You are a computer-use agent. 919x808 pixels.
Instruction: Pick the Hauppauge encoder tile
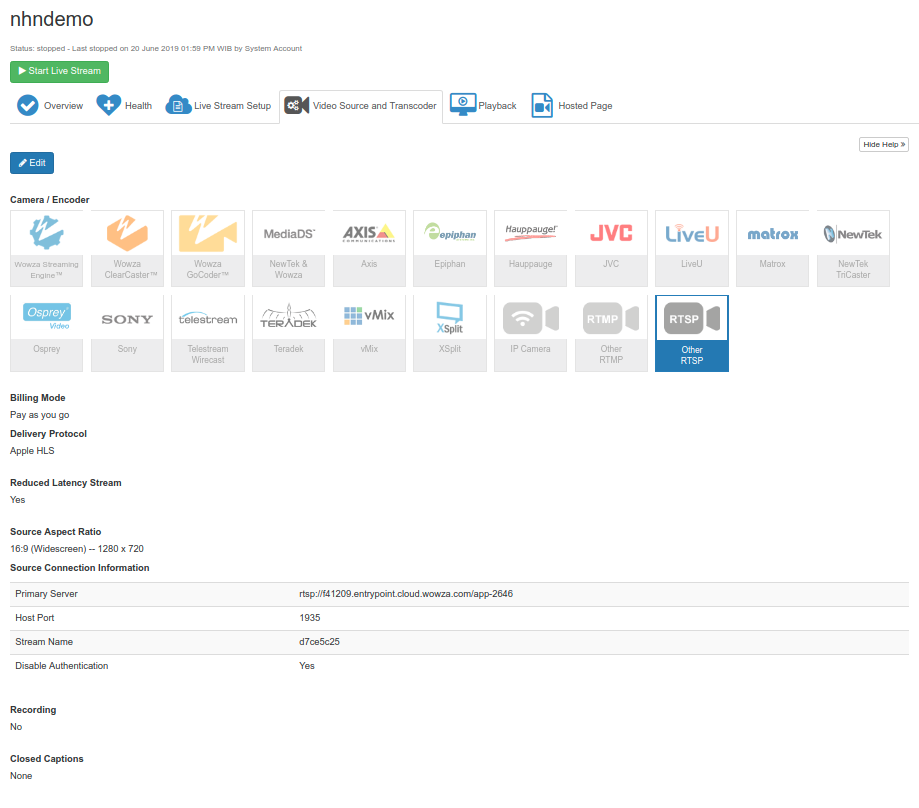pos(530,248)
